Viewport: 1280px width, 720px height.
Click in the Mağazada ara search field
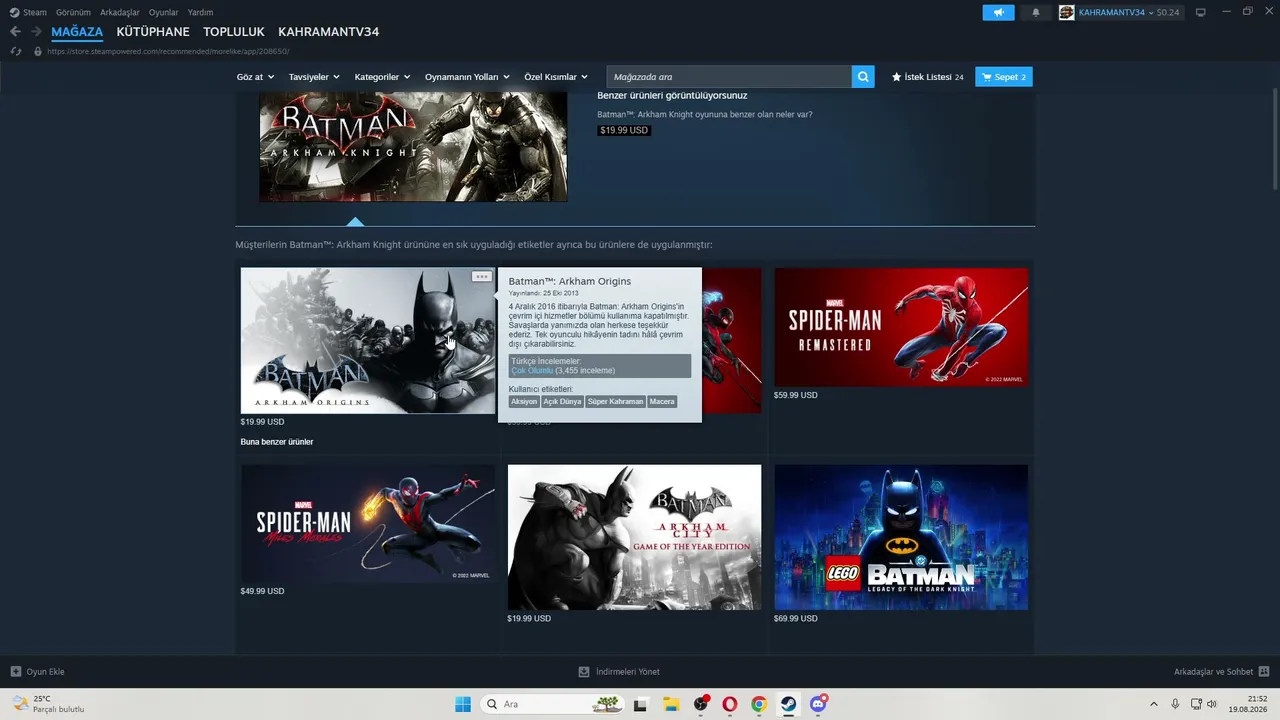tap(729, 77)
